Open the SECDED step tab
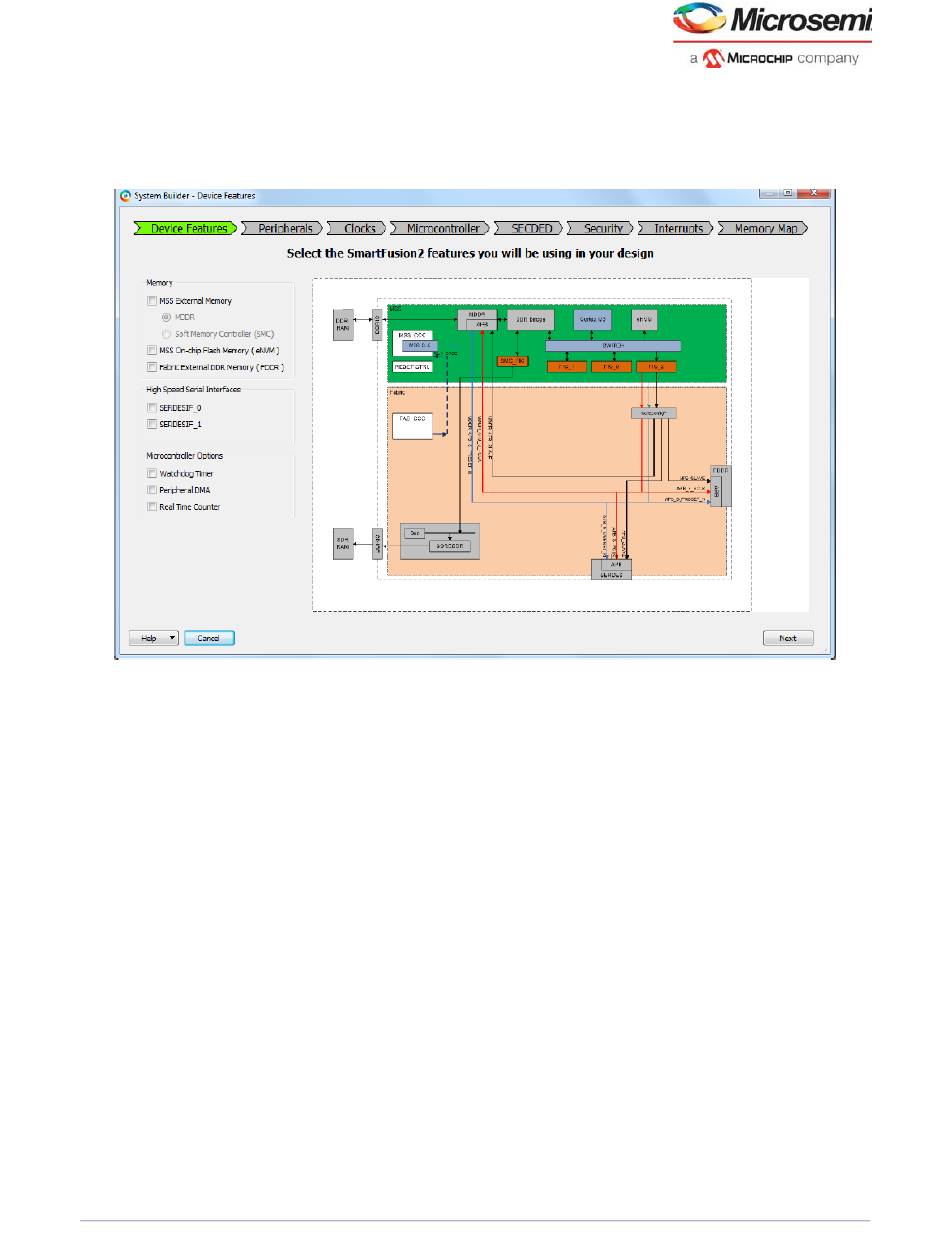 pyautogui.click(x=531, y=228)
